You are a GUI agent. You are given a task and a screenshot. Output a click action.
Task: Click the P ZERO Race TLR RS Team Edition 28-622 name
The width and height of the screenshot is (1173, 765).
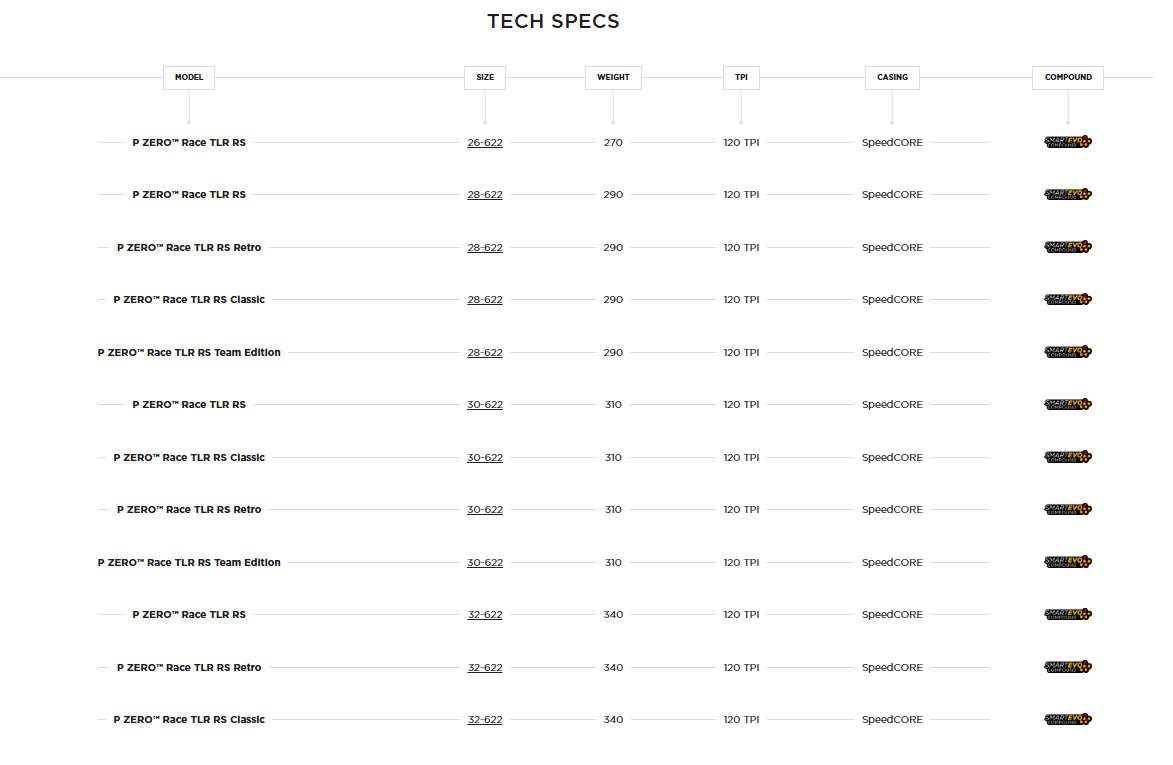[189, 353]
